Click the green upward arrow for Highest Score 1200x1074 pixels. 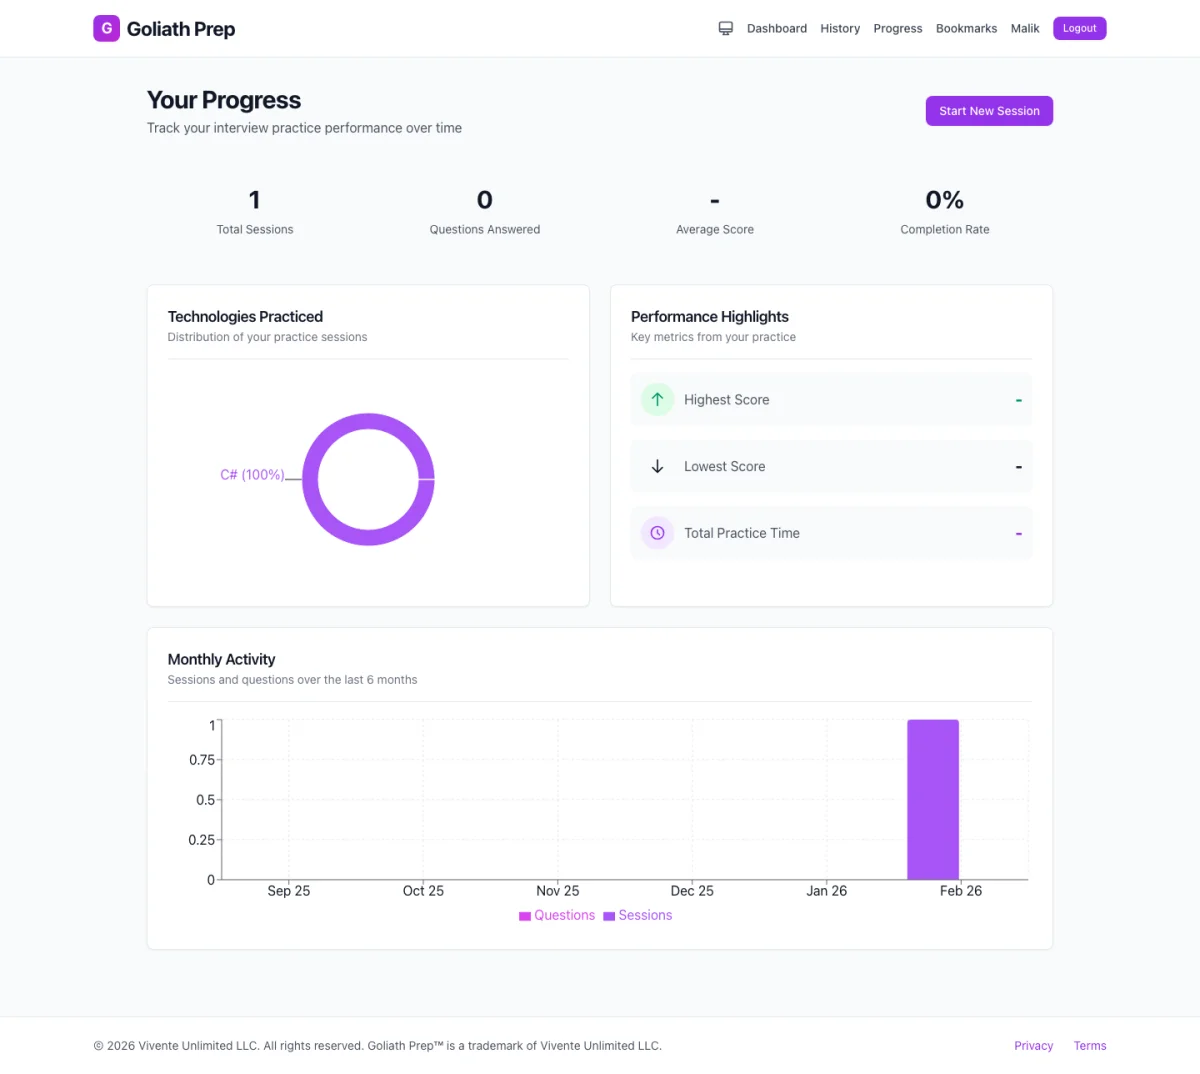657,399
